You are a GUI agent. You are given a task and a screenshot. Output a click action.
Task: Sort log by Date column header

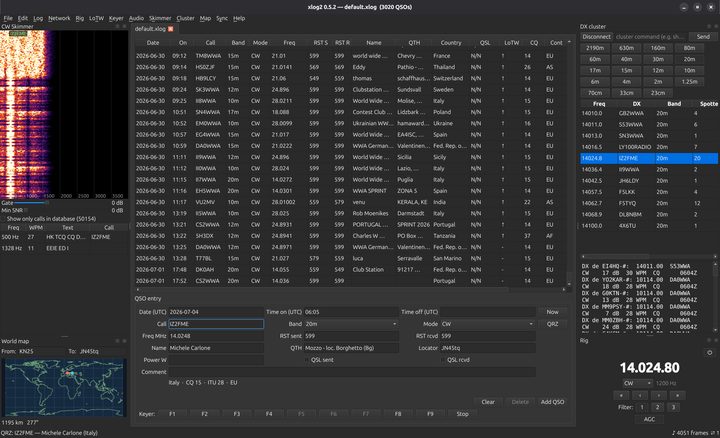point(153,43)
